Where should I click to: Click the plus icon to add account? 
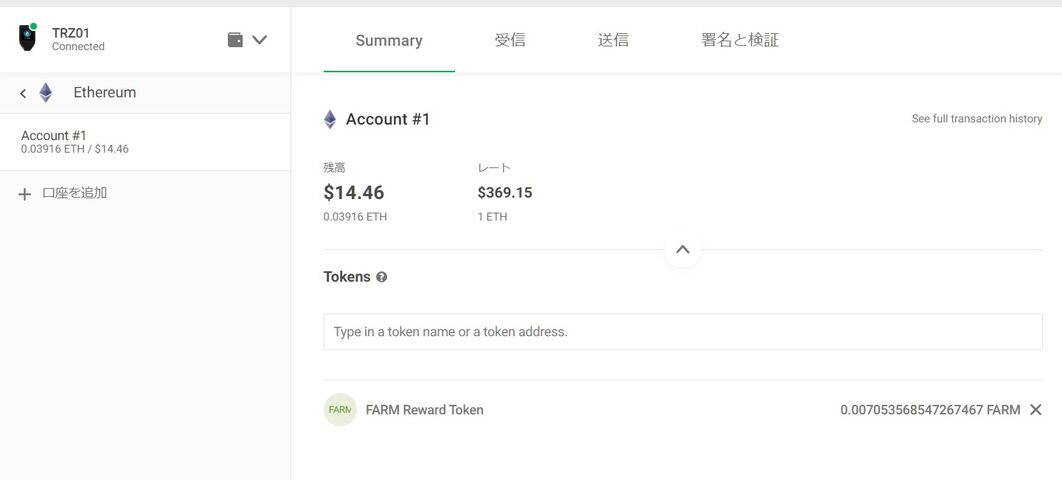[24, 194]
